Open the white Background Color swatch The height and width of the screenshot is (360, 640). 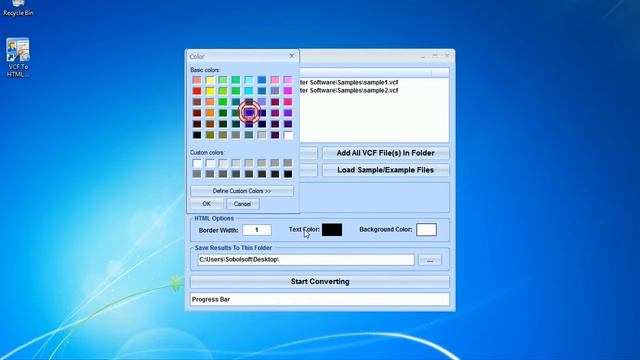pos(426,230)
